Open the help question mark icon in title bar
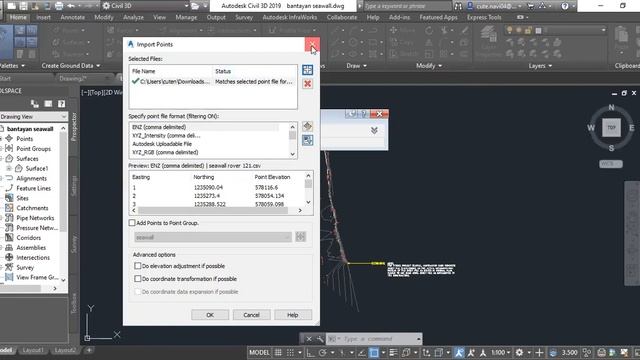Viewport: 640px width, 360px height. (565, 6)
